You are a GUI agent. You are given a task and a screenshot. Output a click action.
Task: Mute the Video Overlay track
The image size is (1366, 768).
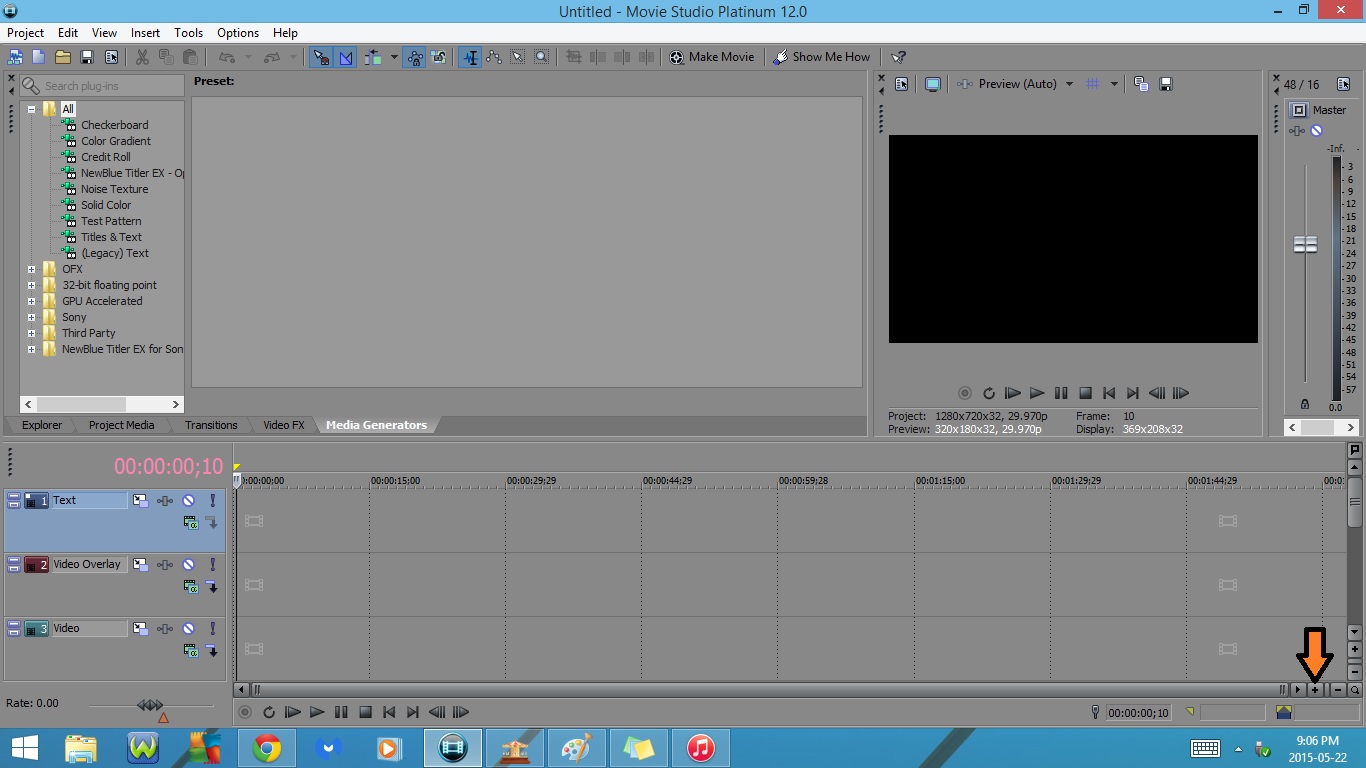188,564
